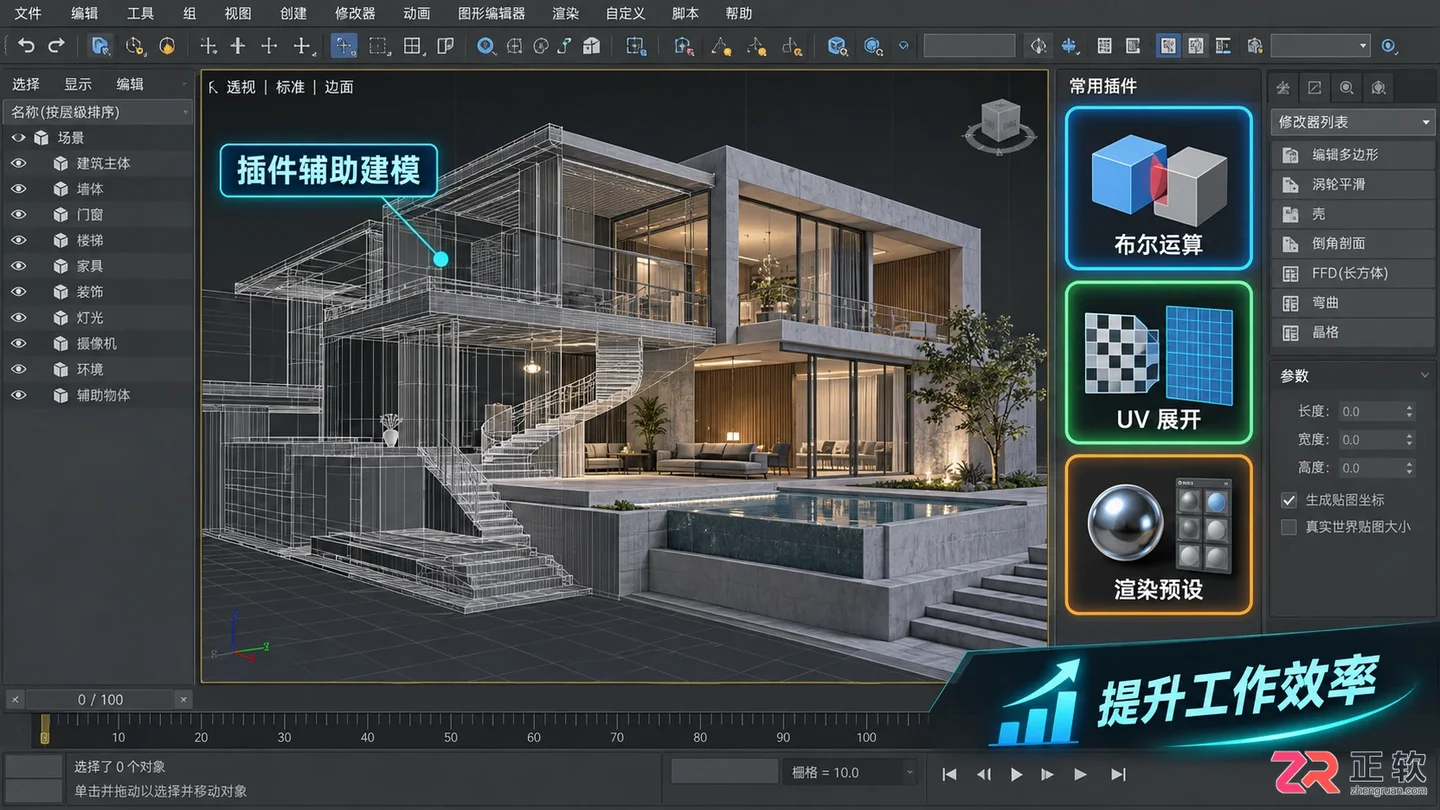Open the 图形编辑器 menu
Image resolution: width=1440 pixels, height=810 pixels.
click(x=491, y=14)
